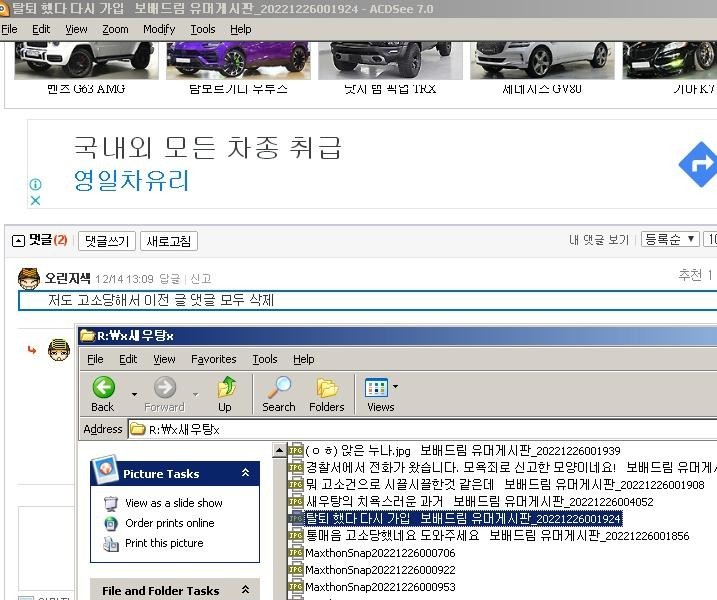Open the Modify menu in ACDSee
Screen dimensions: 717x600
pos(158,29)
